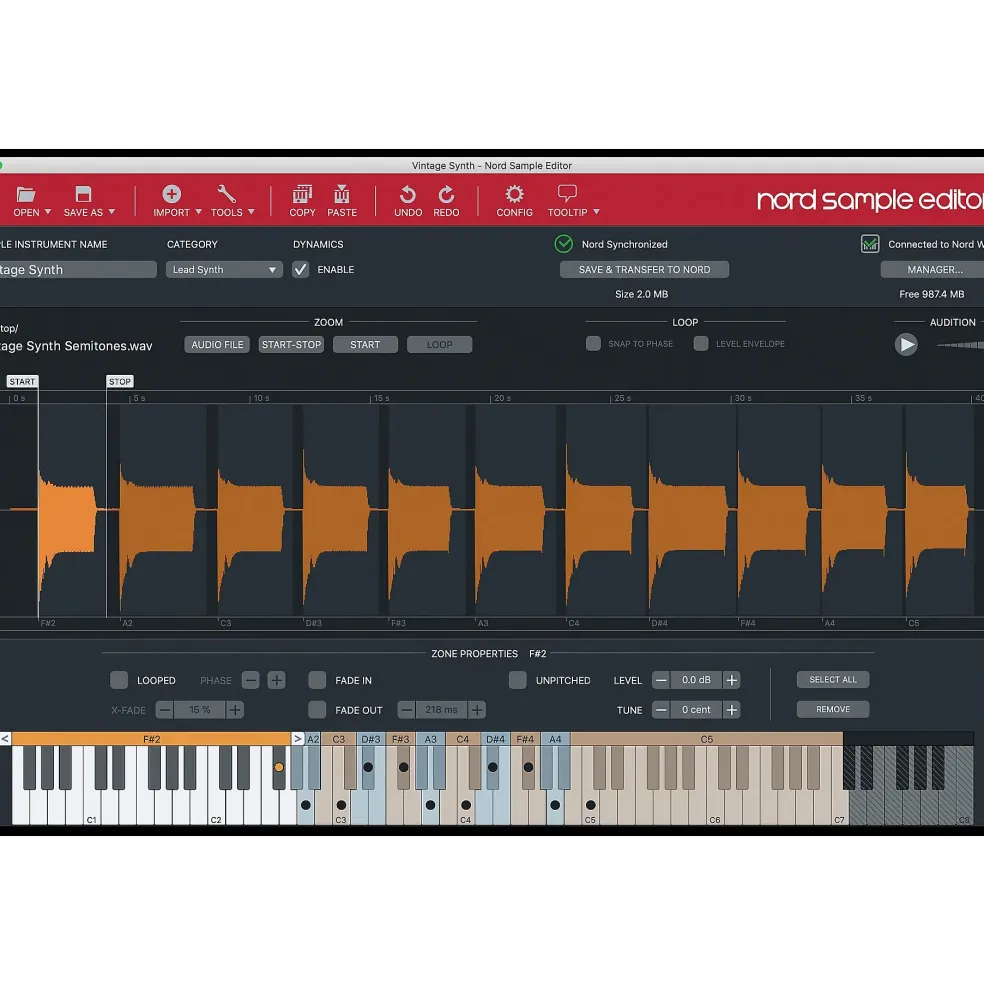Increase X-FADE percentage
984x985 pixels.
pyautogui.click(x=235, y=710)
